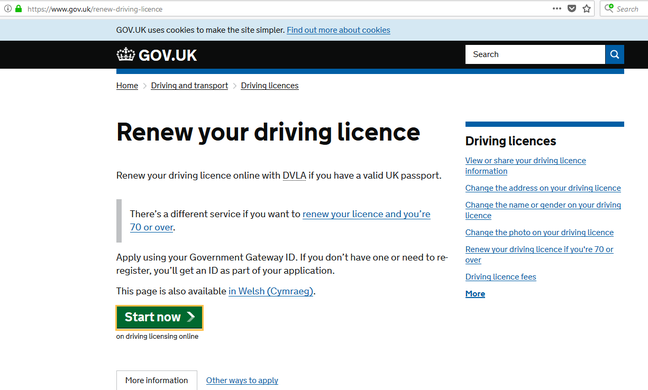Viewport: 648px width, 390px height.
Task: Click the GOV.UK header wordmark text
Action: [x=167, y=55]
